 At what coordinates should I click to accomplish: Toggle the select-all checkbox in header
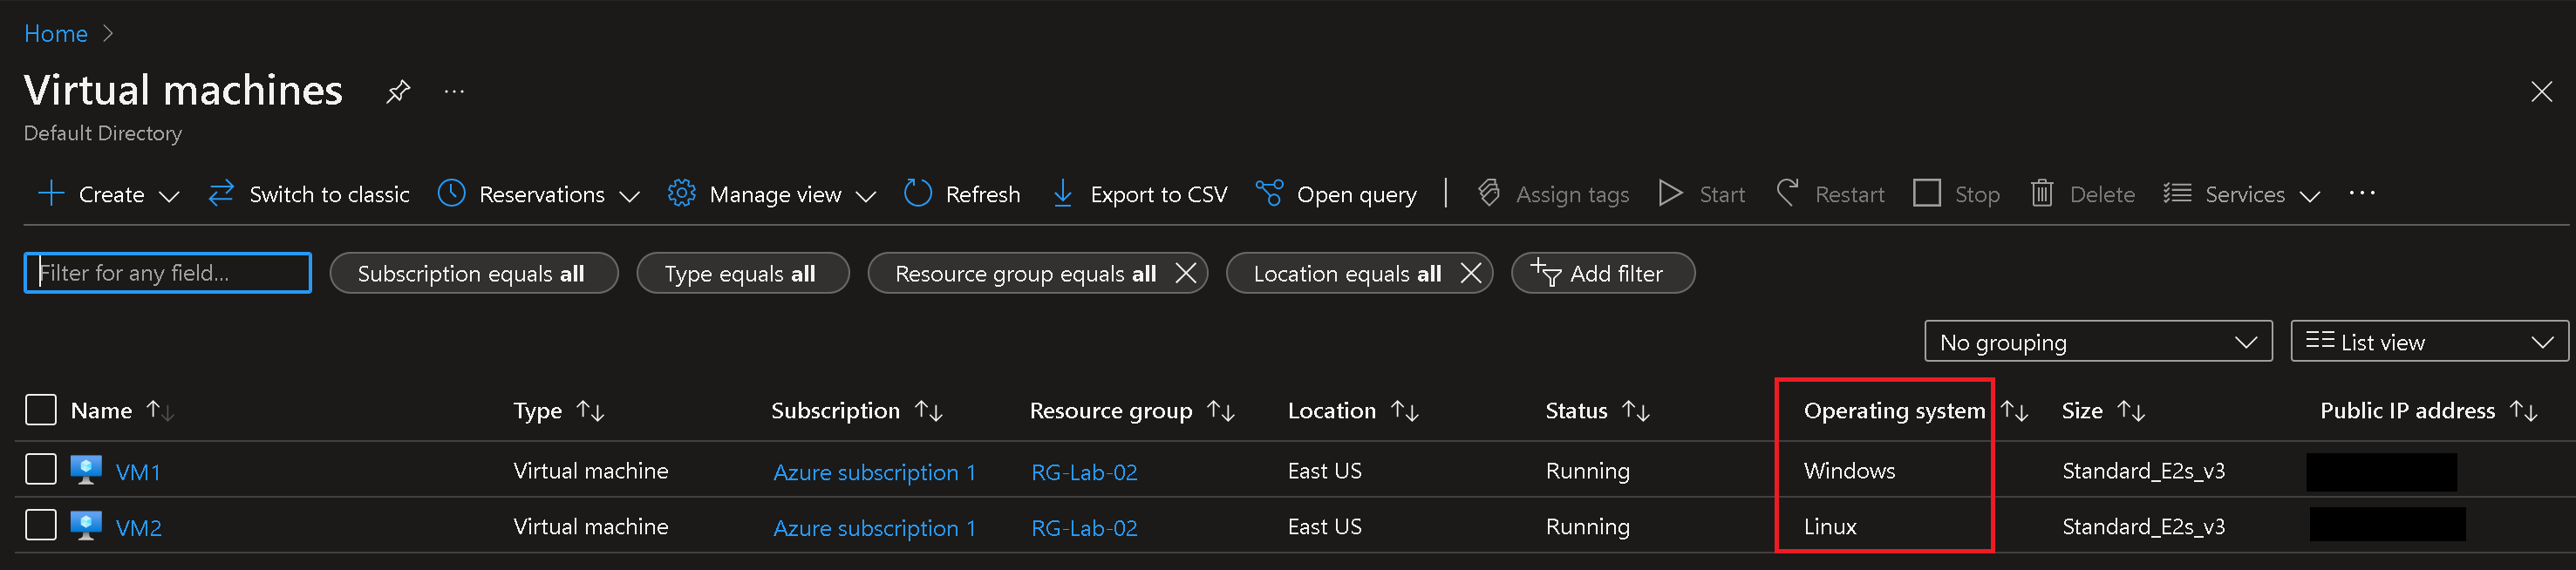[x=41, y=410]
